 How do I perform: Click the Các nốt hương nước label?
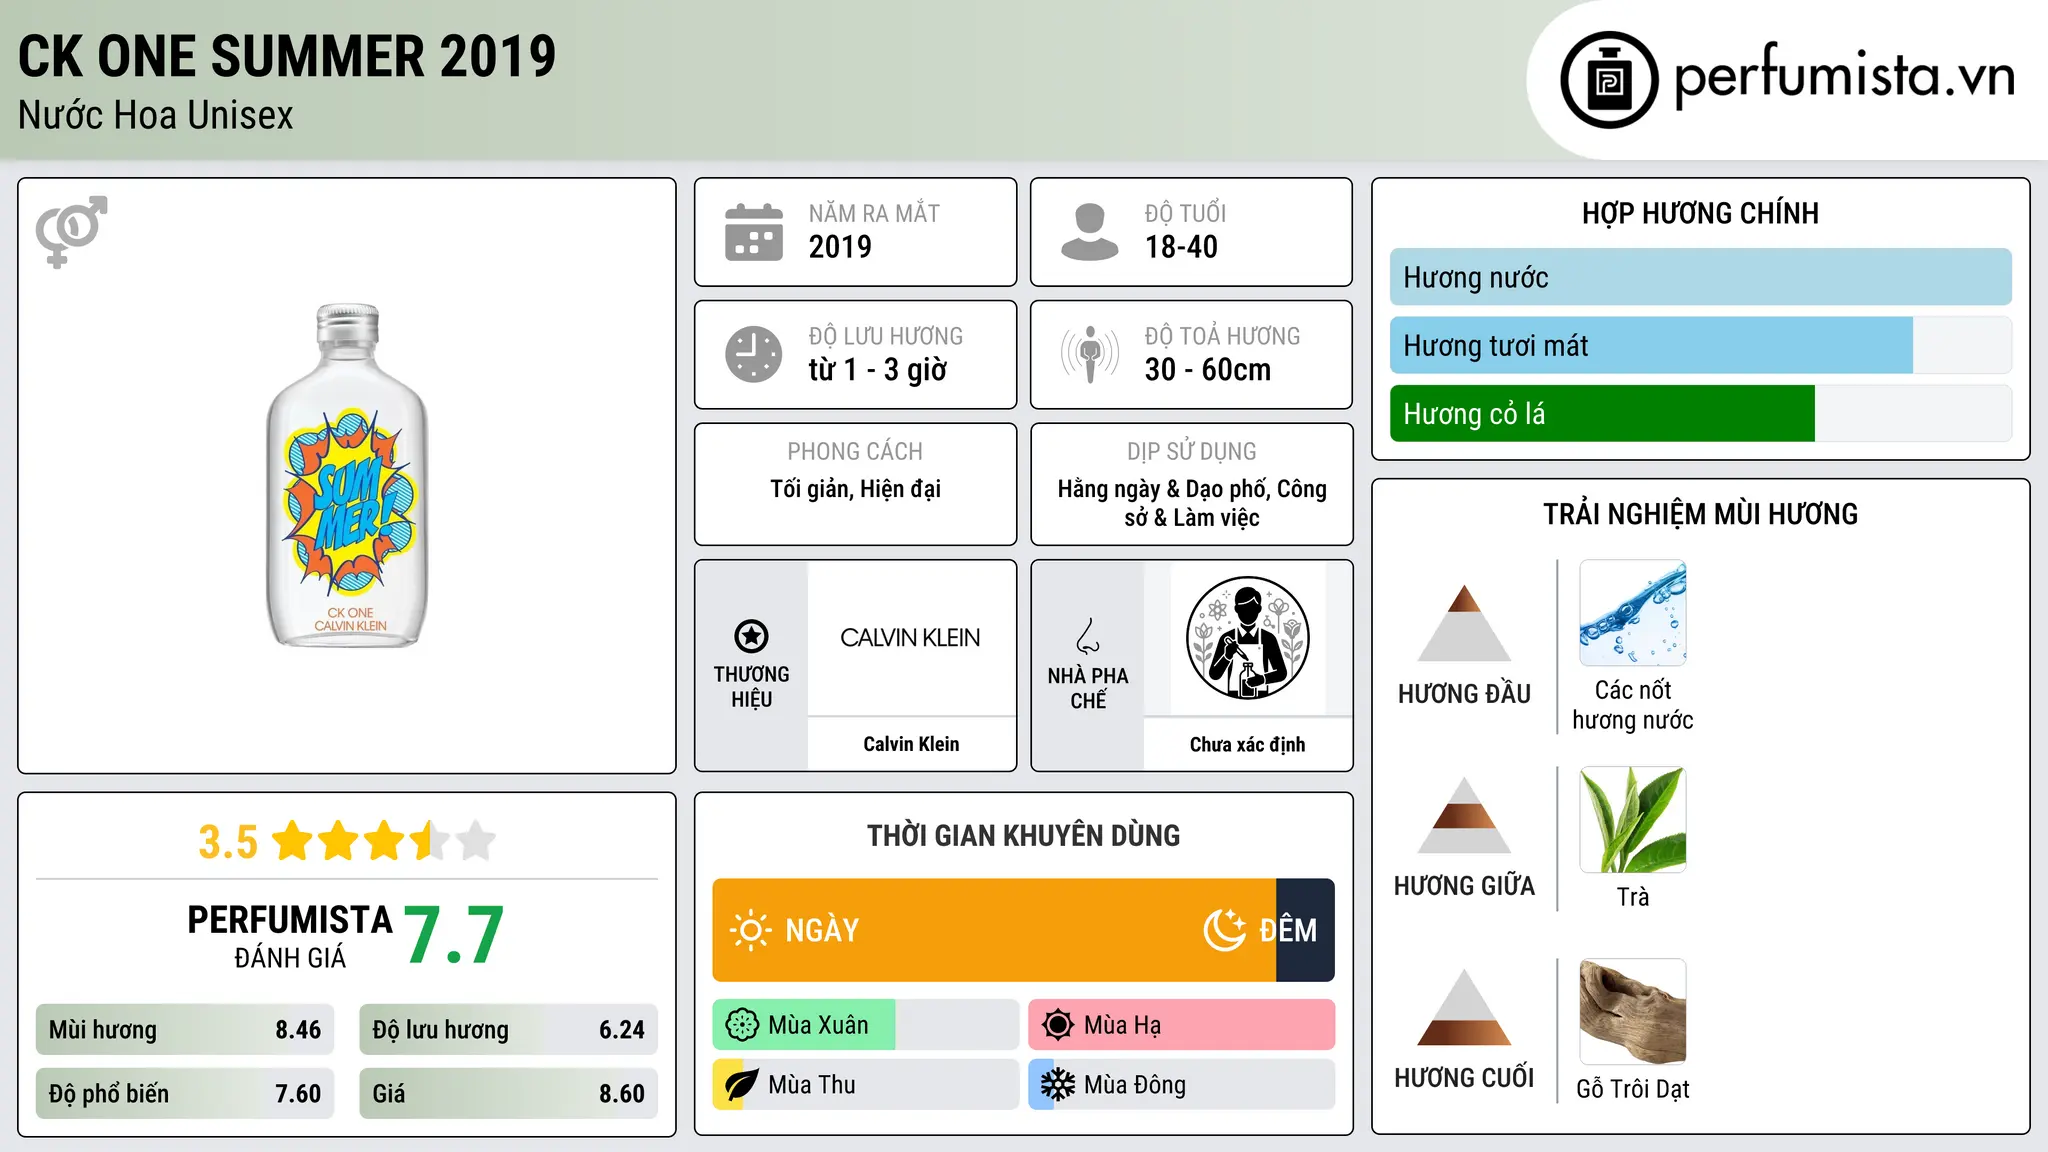1633,705
